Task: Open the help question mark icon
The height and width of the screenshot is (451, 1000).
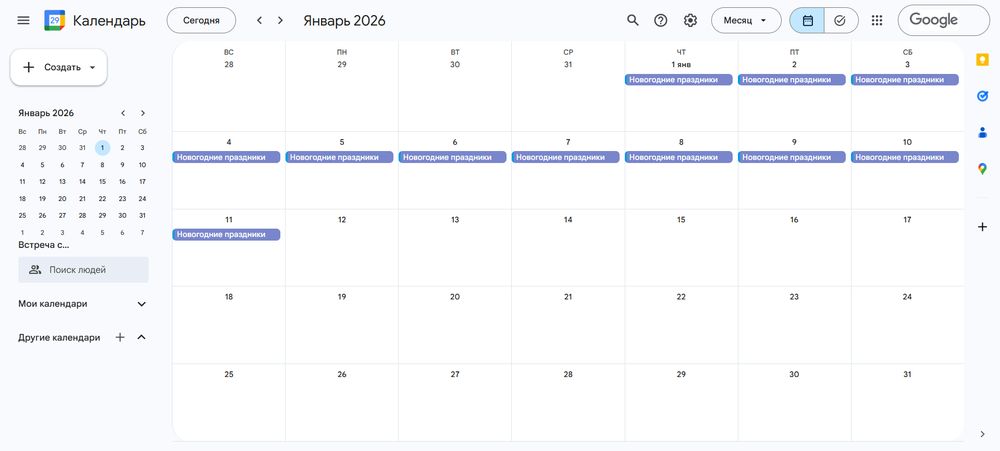Action: [661, 20]
